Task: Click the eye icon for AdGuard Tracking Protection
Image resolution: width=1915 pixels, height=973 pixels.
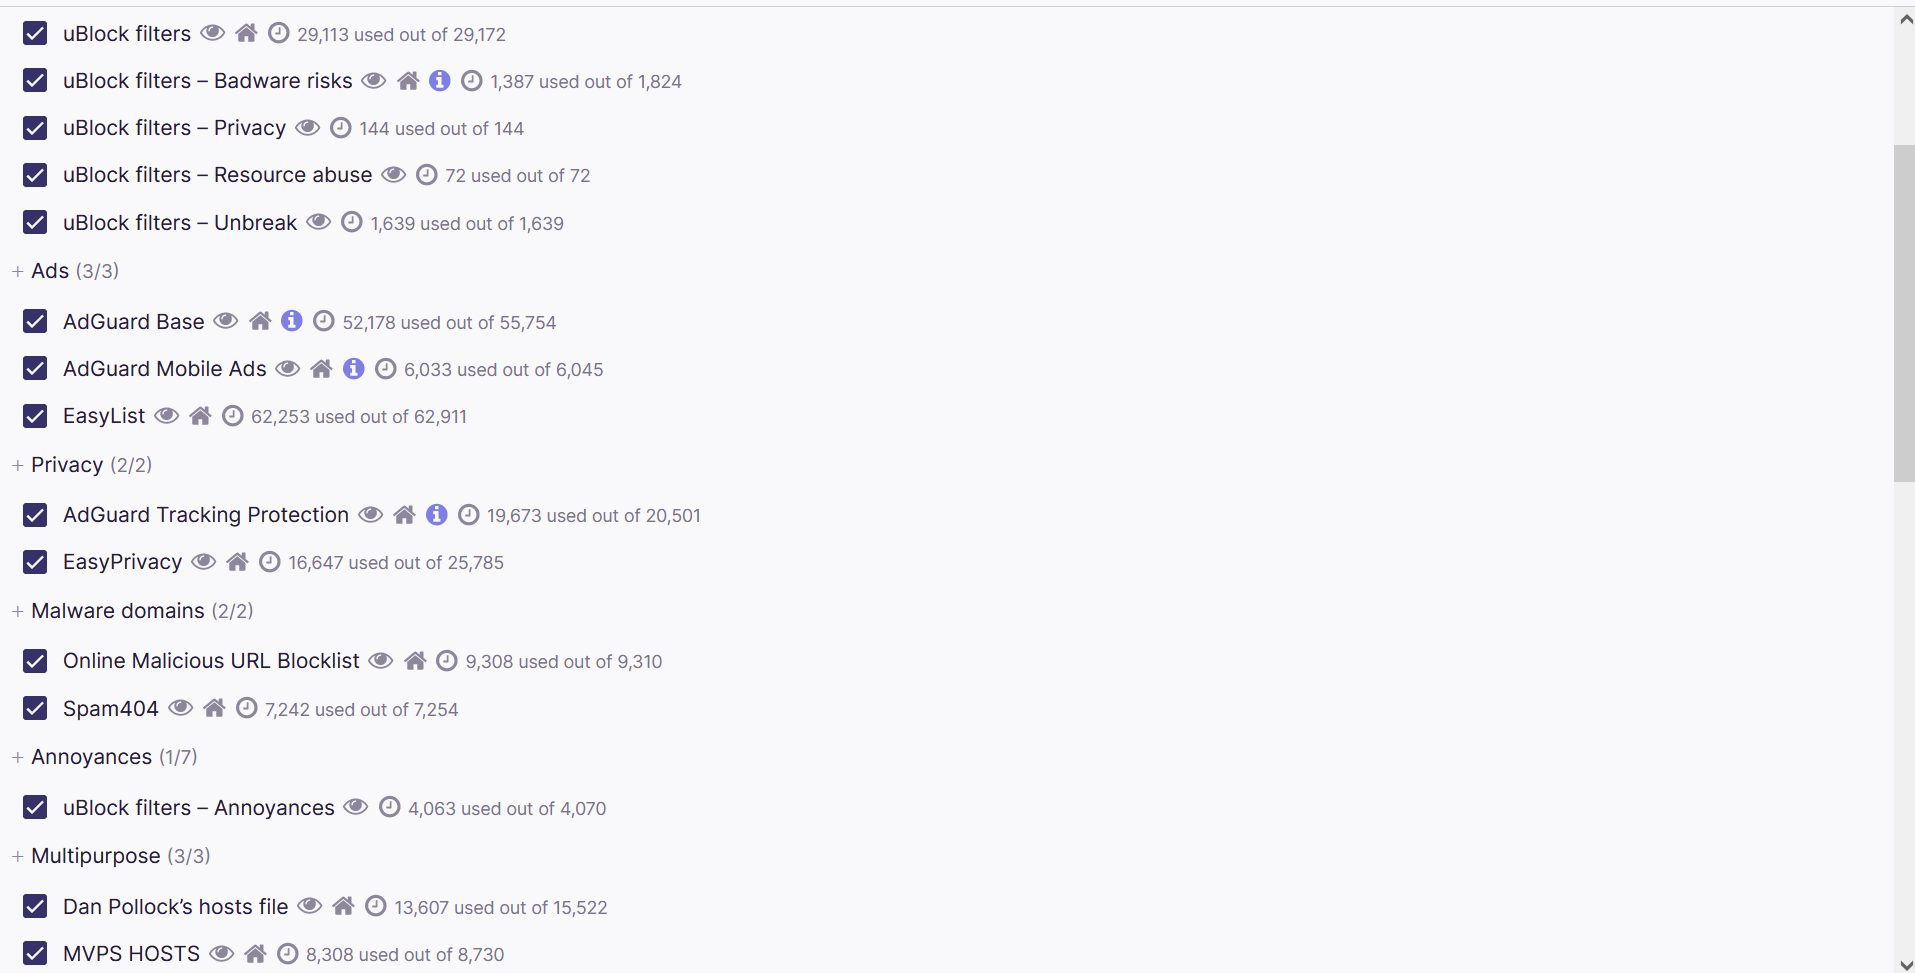Action: (x=370, y=514)
